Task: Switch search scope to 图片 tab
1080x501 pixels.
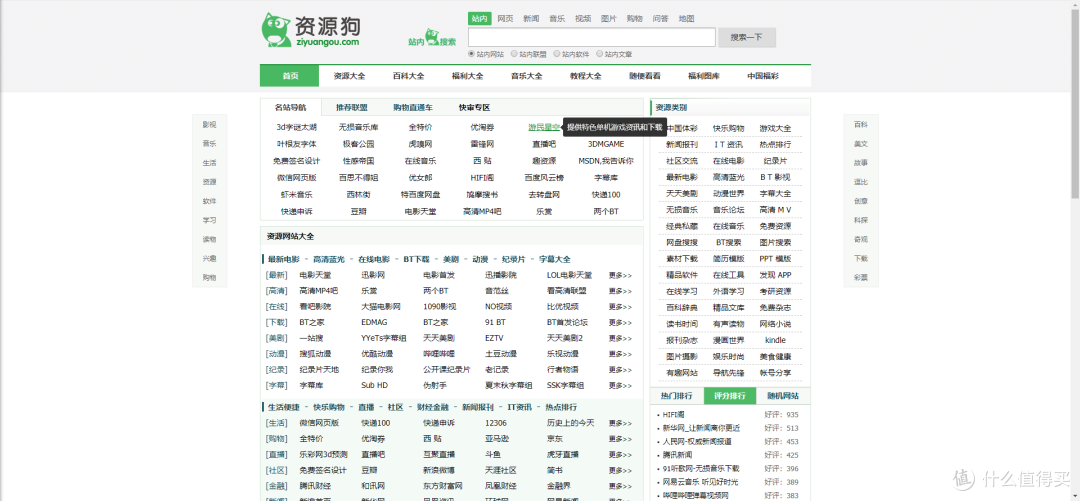Action: click(609, 19)
